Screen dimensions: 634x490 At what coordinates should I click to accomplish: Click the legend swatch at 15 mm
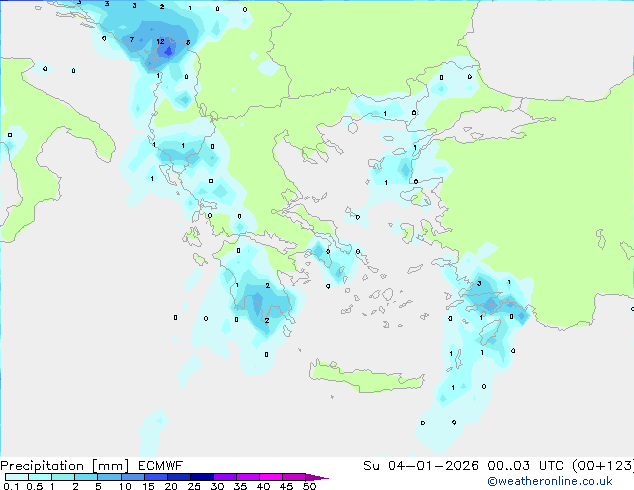pos(155,478)
